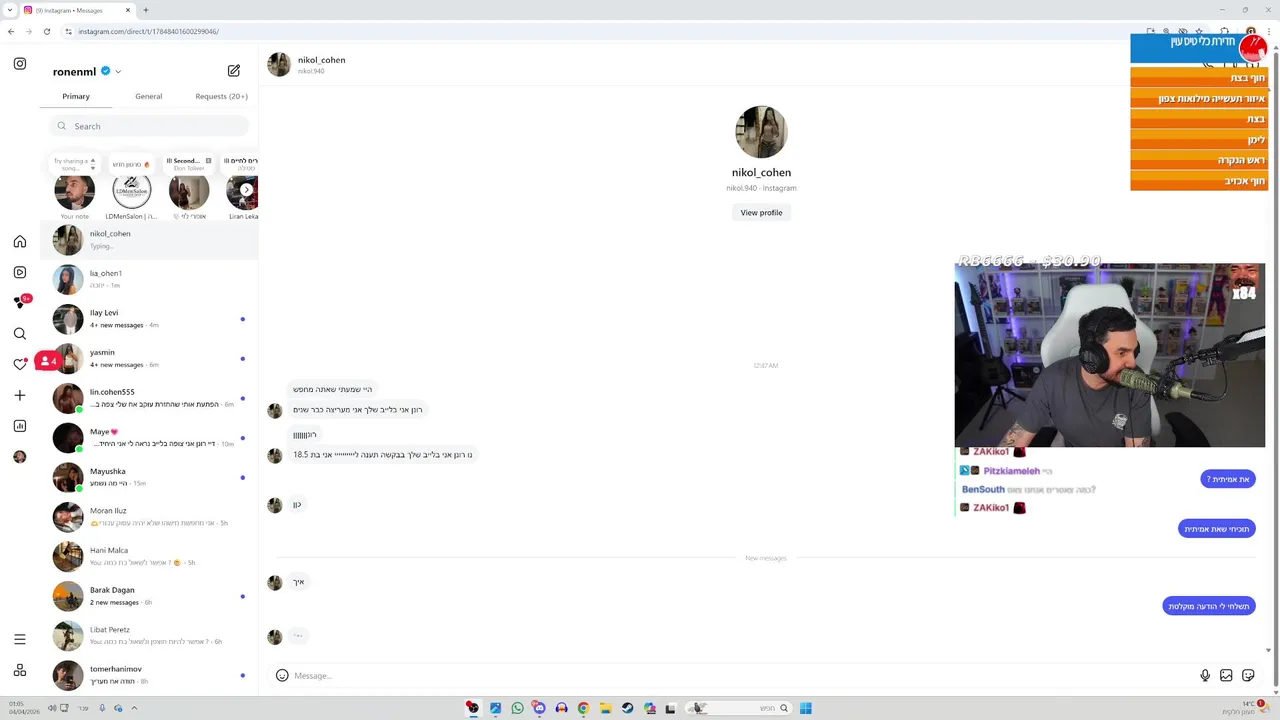
Task: Open conversation with lia_ohen1
Action: [x=149, y=279]
